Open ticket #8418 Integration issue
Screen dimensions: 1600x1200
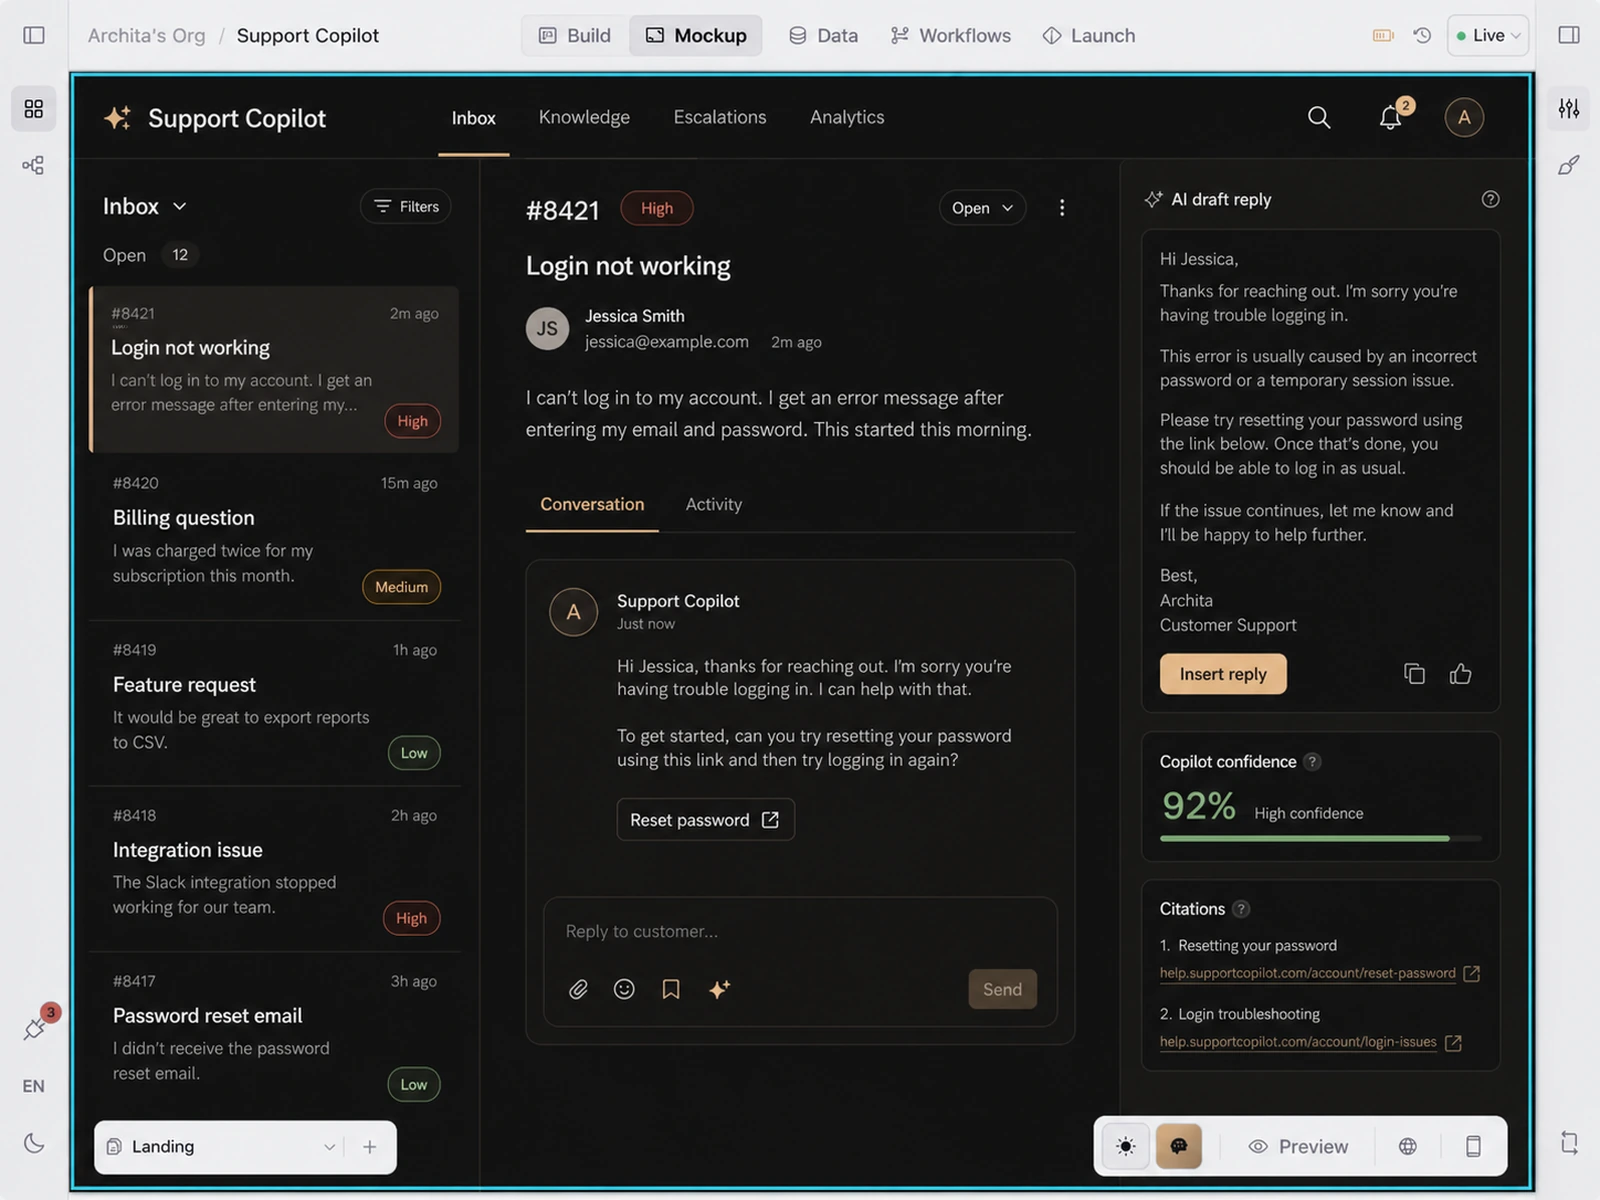[x=275, y=868]
